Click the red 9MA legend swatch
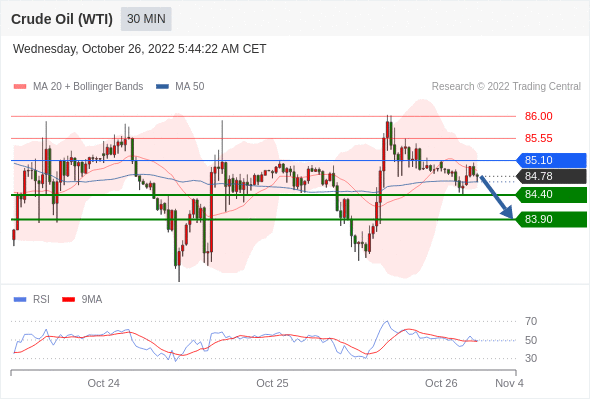590x400 pixels. point(68,300)
